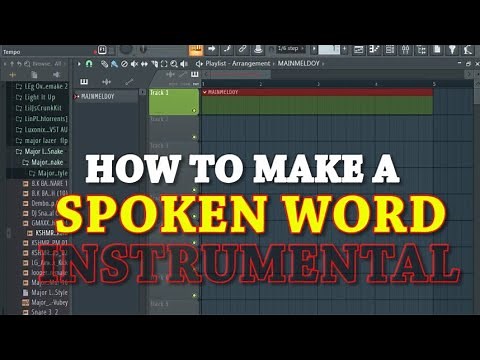Image resolution: width=480 pixels, height=360 pixels.
Task: Choose the Select tool dashed-square icon
Action: coord(164,64)
